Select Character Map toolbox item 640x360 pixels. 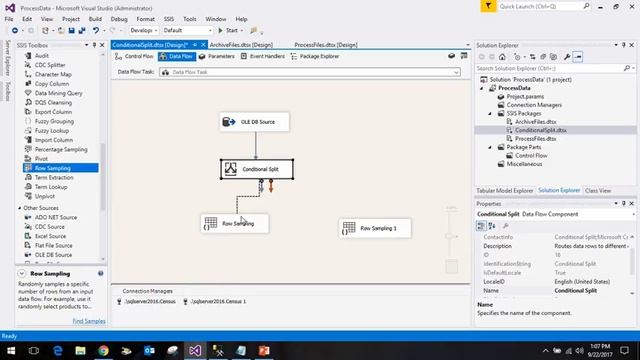pos(53,74)
